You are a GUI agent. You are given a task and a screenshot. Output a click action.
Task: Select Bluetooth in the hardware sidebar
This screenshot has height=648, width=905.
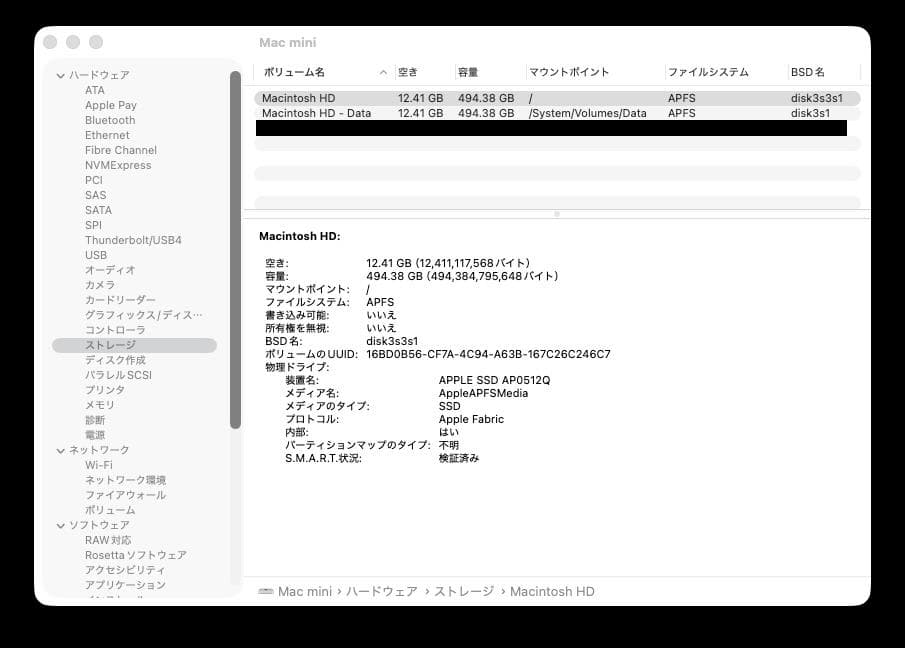pyautogui.click(x=109, y=120)
